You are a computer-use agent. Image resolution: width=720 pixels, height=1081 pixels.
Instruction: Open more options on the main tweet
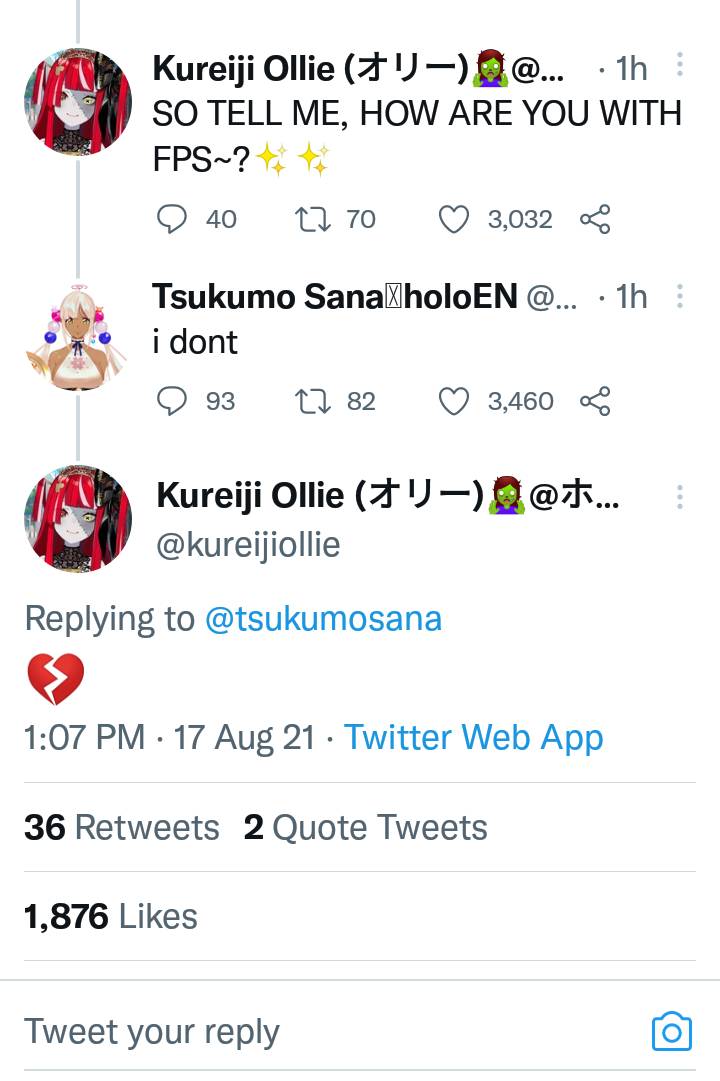(x=680, y=497)
